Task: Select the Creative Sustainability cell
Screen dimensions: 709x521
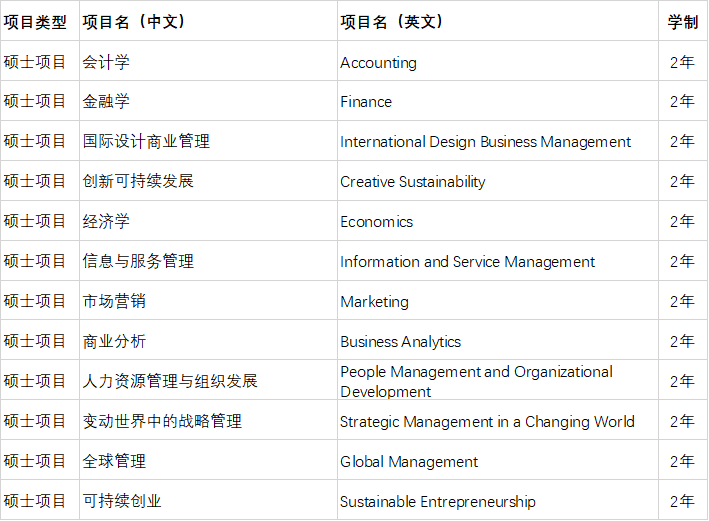Action: coord(413,182)
